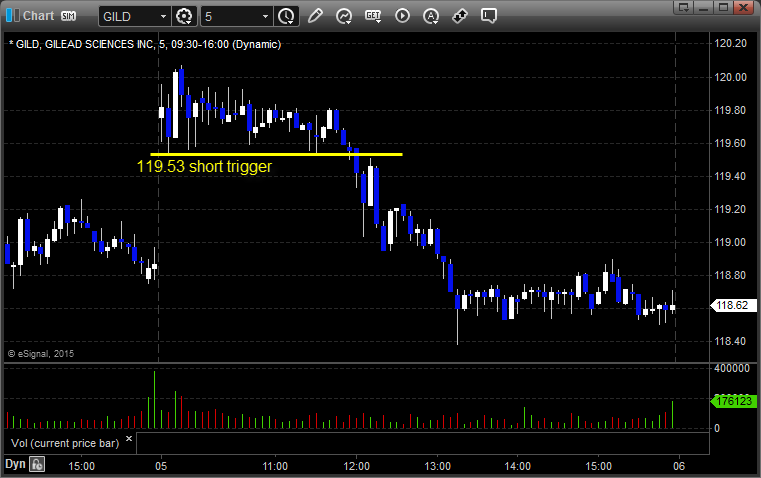Click the 06 date label on time axis

(x=679, y=466)
